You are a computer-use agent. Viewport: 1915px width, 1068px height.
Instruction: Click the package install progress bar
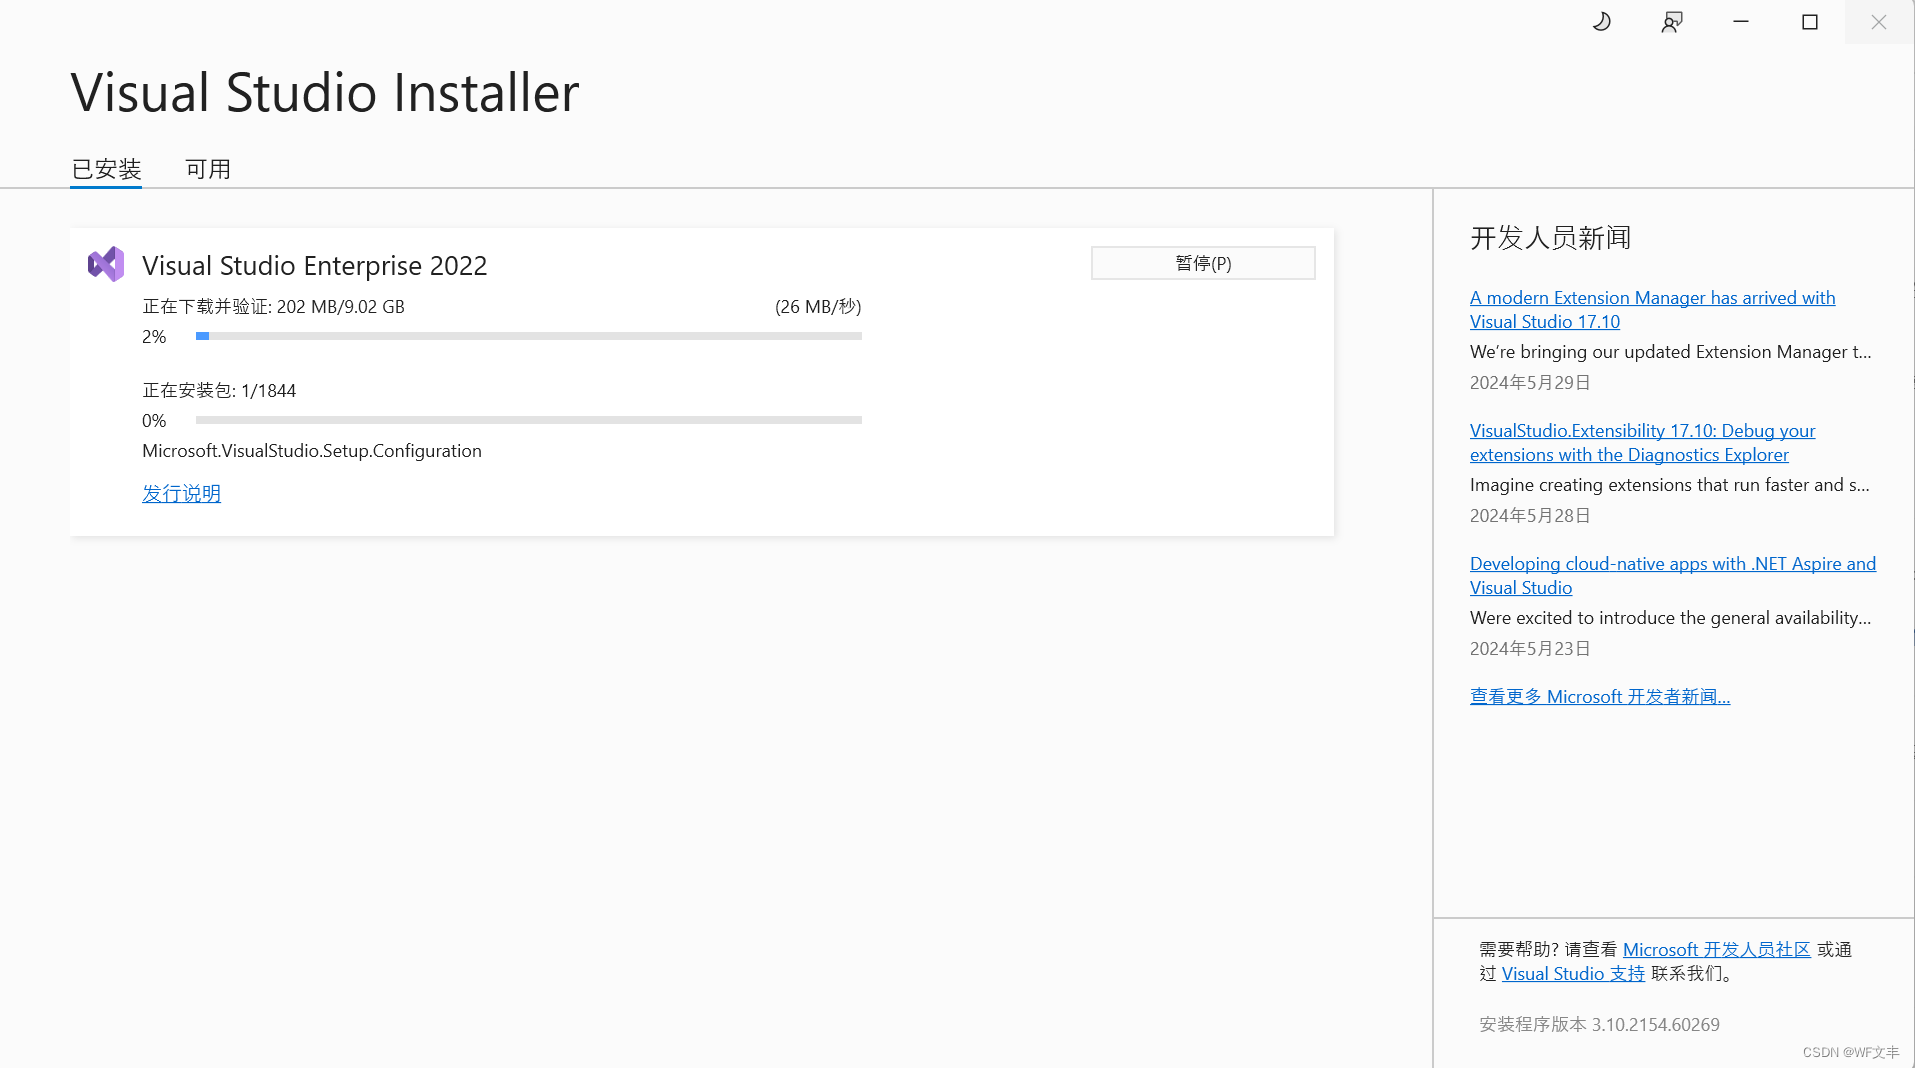tap(529, 420)
